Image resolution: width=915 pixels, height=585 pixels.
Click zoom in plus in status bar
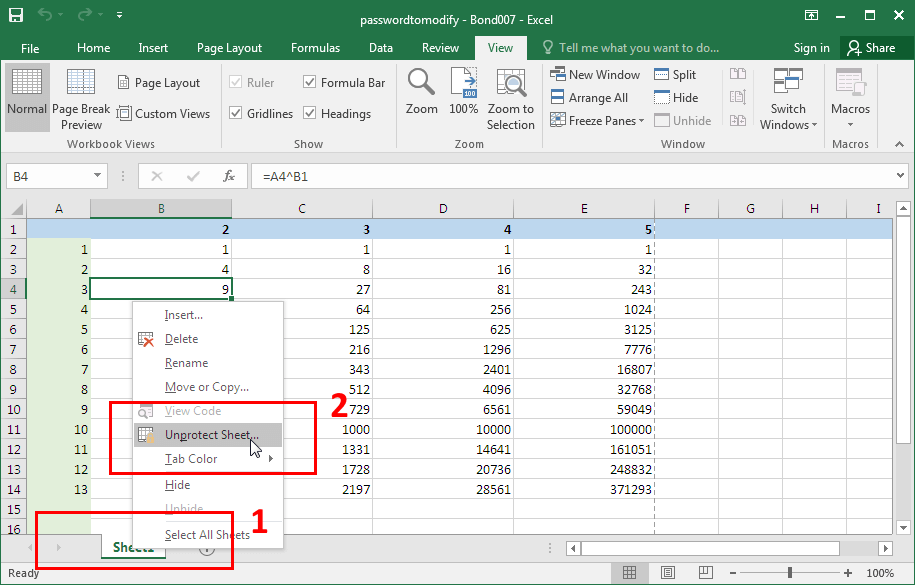click(847, 573)
